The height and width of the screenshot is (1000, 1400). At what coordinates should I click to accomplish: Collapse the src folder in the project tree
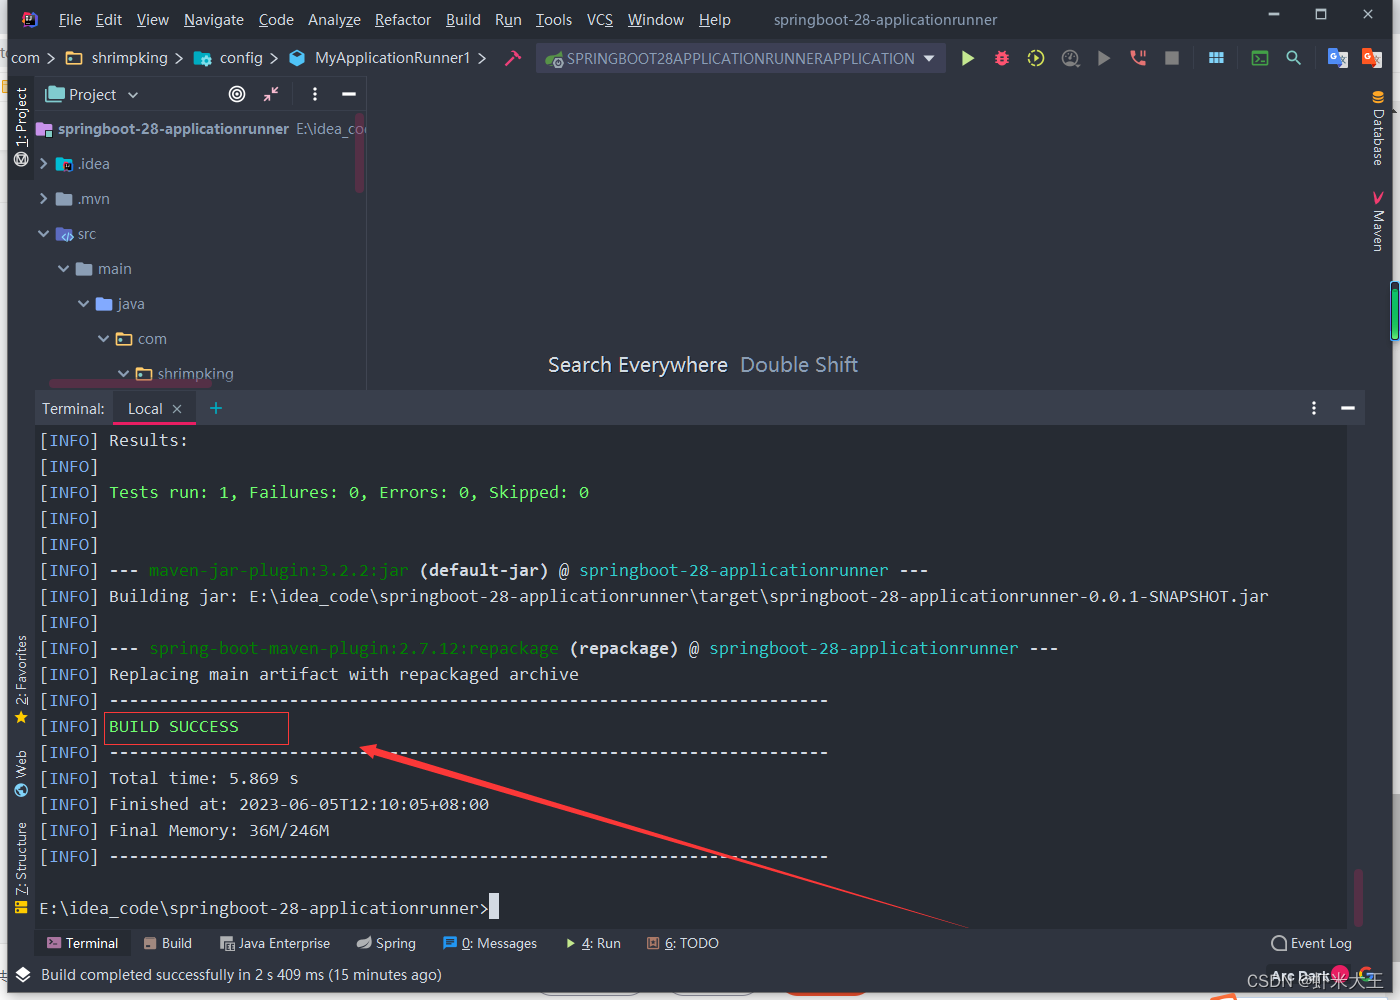[x=44, y=233]
